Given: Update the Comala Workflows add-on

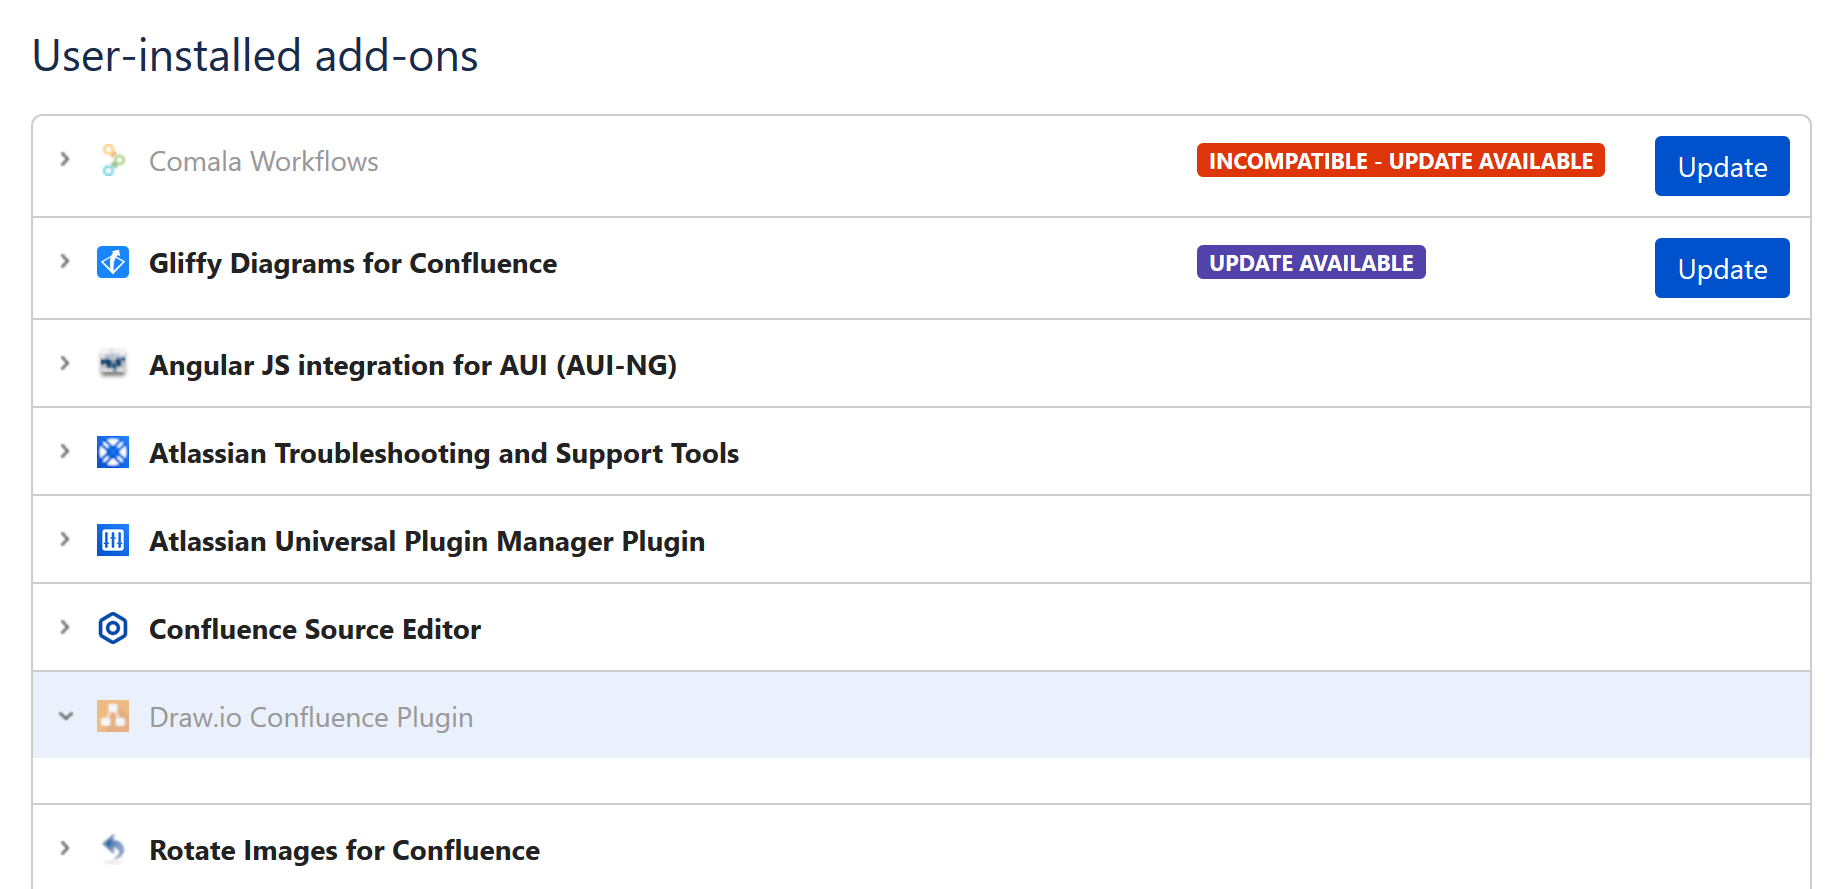Looking at the screenshot, I should click(x=1722, y=166).
